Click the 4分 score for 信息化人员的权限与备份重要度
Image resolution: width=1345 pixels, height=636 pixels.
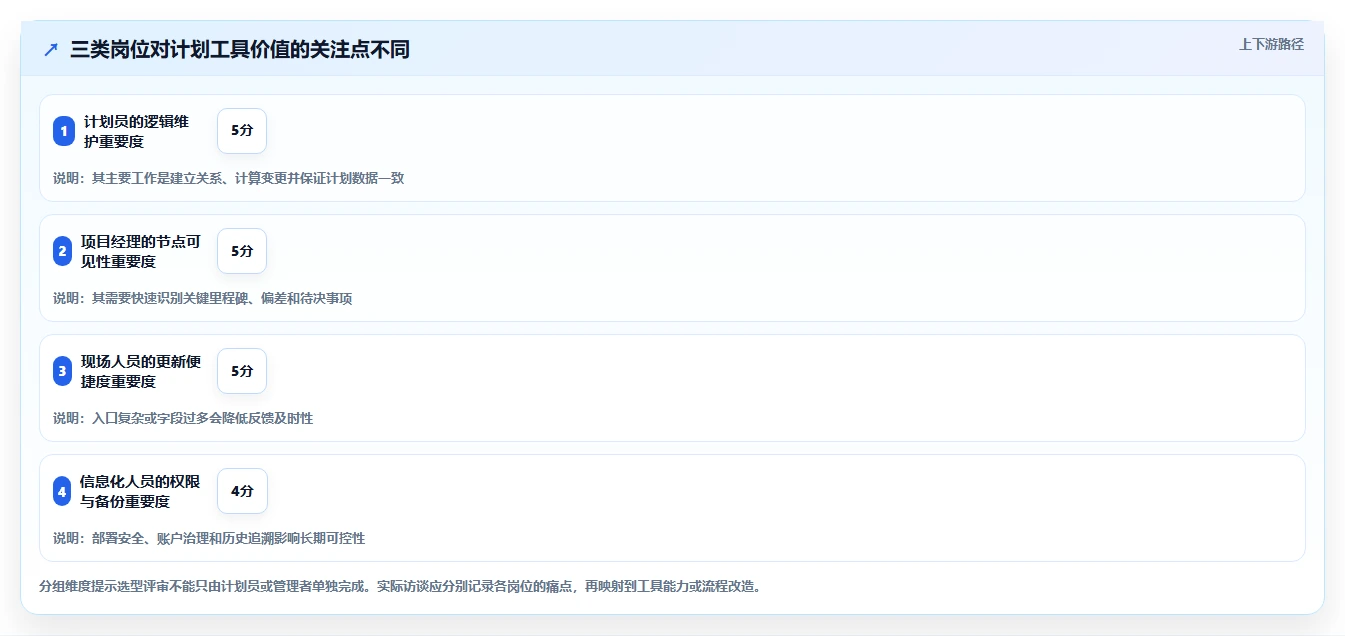point(242,491)
